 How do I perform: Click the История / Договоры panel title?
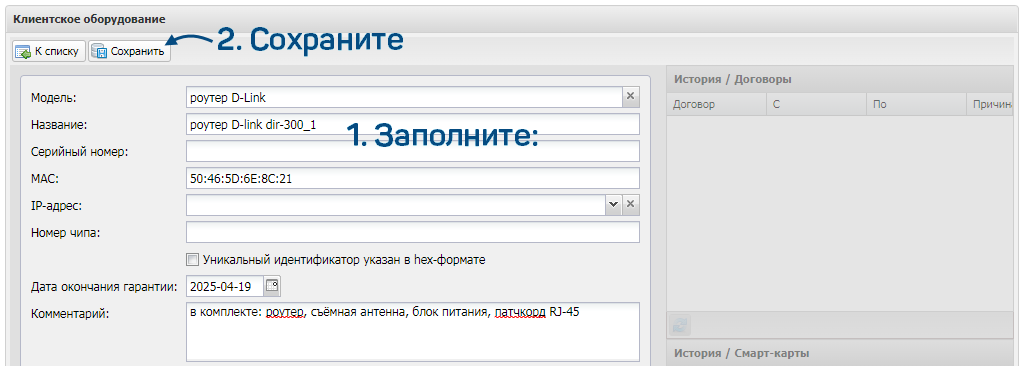[733, 80]
